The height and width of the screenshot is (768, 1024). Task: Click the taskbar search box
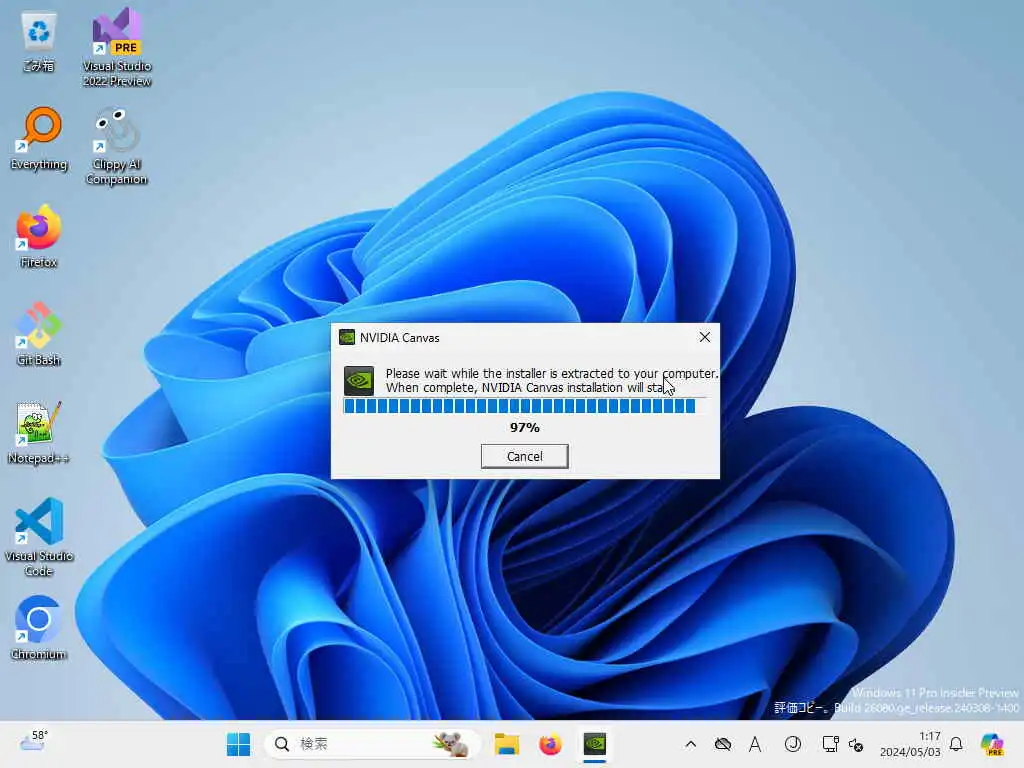(x=372, y=744)
